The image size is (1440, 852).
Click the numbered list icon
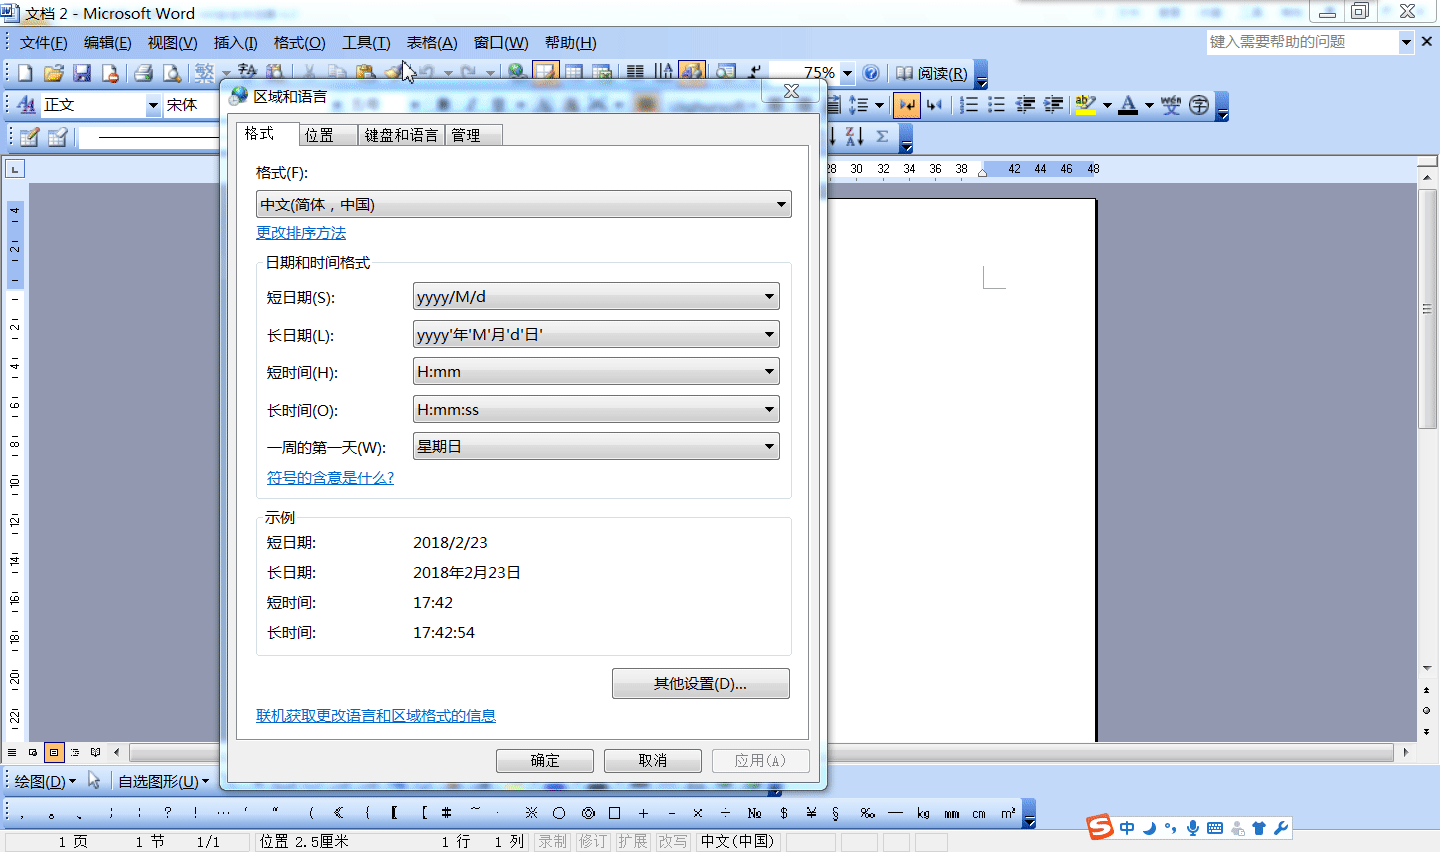tap(969, 105)
